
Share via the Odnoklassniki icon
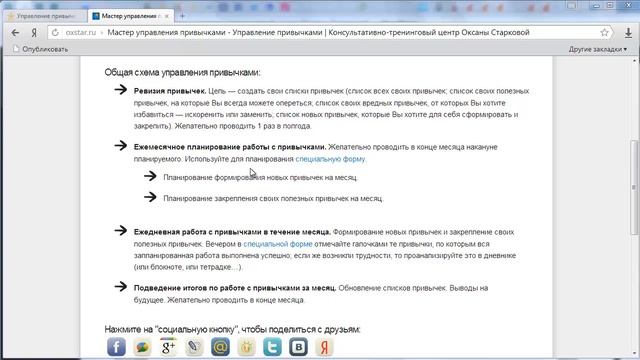tap(247, 347)
